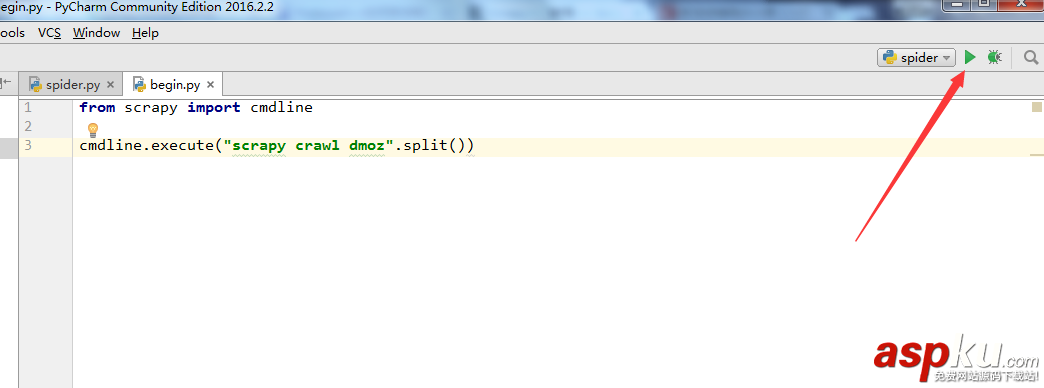The width and height of the screenshot is (1044, 388).
Task: Click the inspection status indicator in editor corner
Action: pos(1037,106)
